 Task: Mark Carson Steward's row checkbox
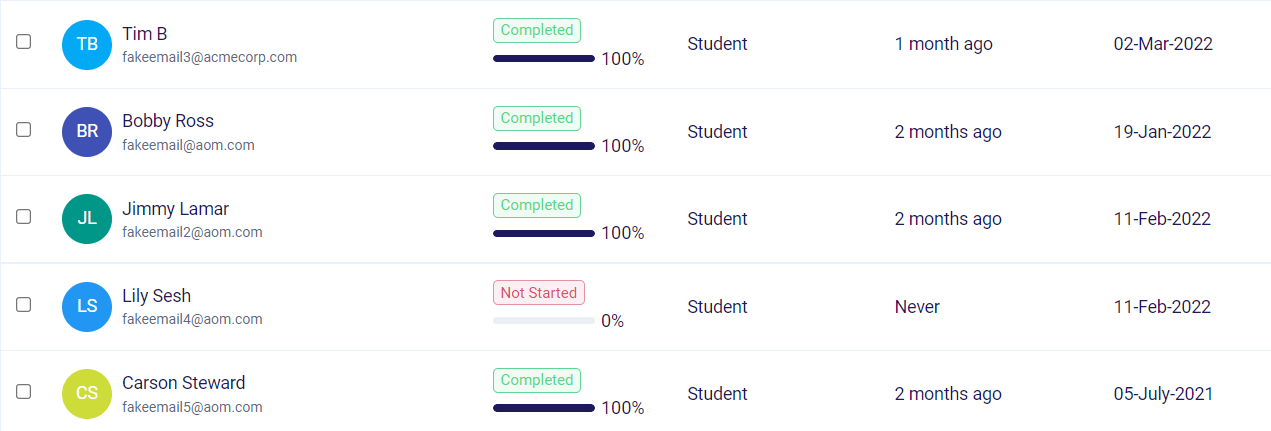[24, 391]
